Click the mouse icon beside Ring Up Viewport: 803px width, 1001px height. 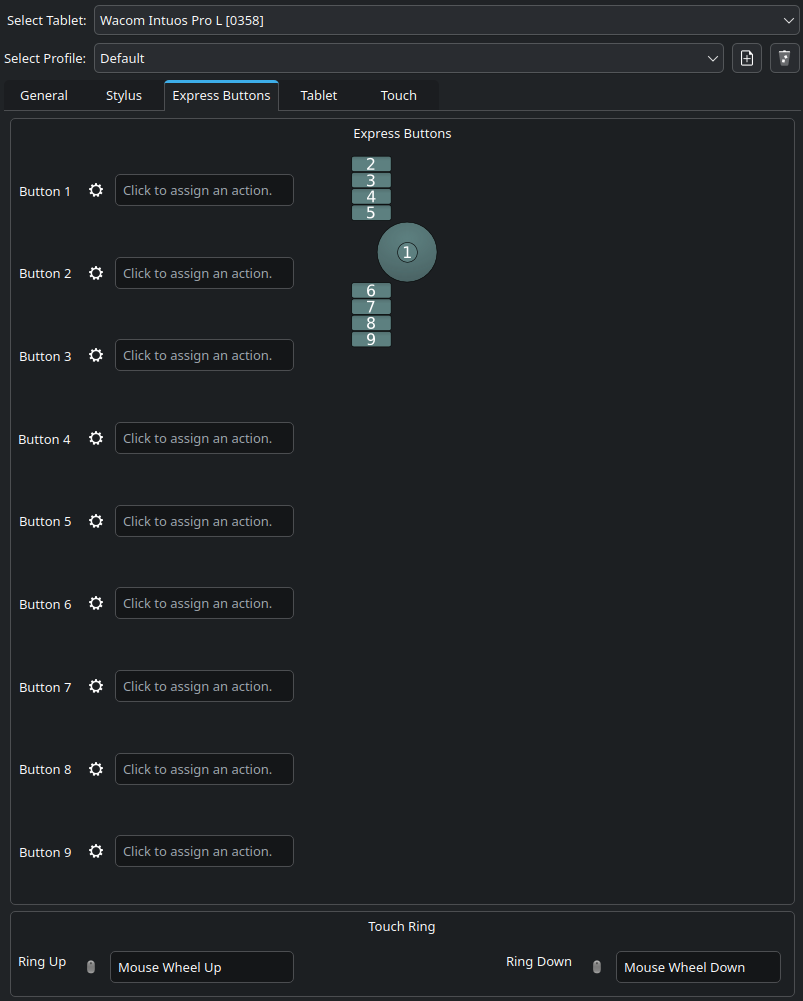[x=91, y=967]
